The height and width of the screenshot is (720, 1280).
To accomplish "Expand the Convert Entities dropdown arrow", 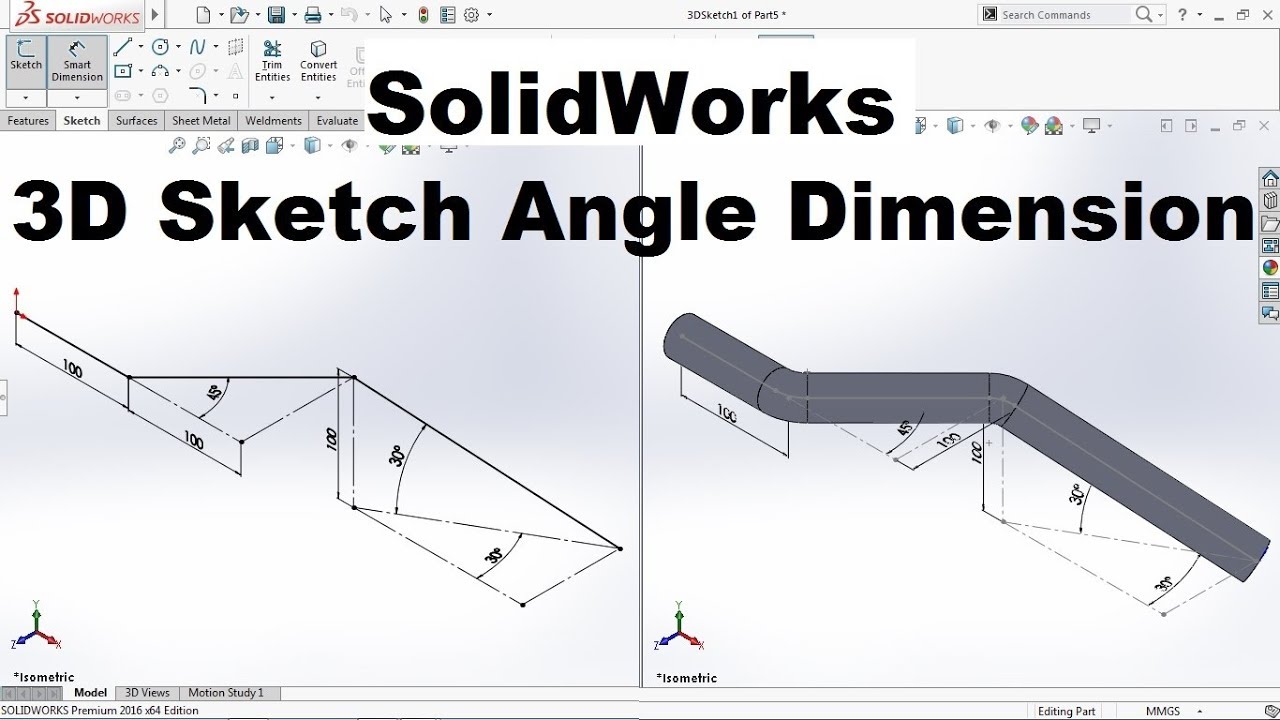I will click(318, 98).
